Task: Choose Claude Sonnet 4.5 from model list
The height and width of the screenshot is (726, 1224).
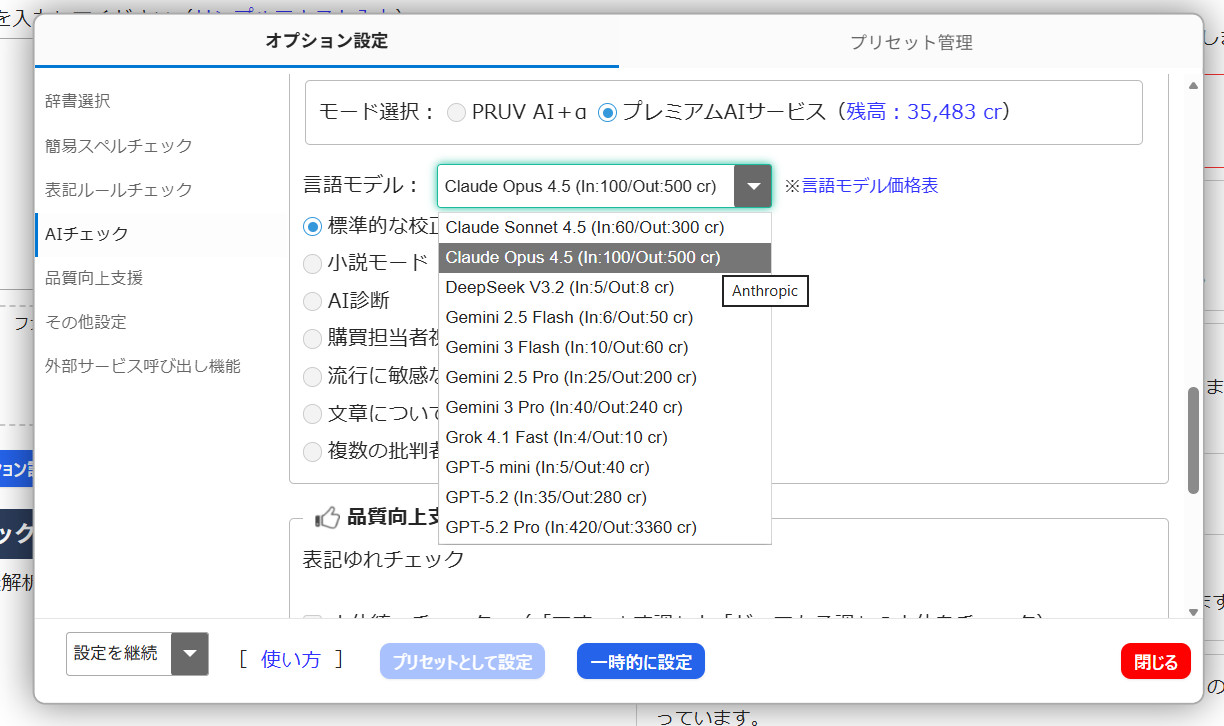Action: [x=584, y=227]
